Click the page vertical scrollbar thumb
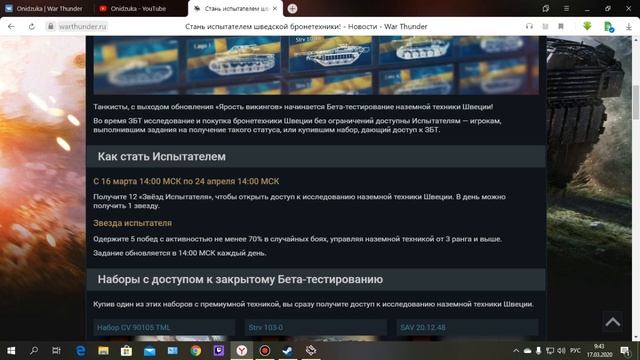The width and height of the screenshot is (640, 360). (x=636, y=101)
